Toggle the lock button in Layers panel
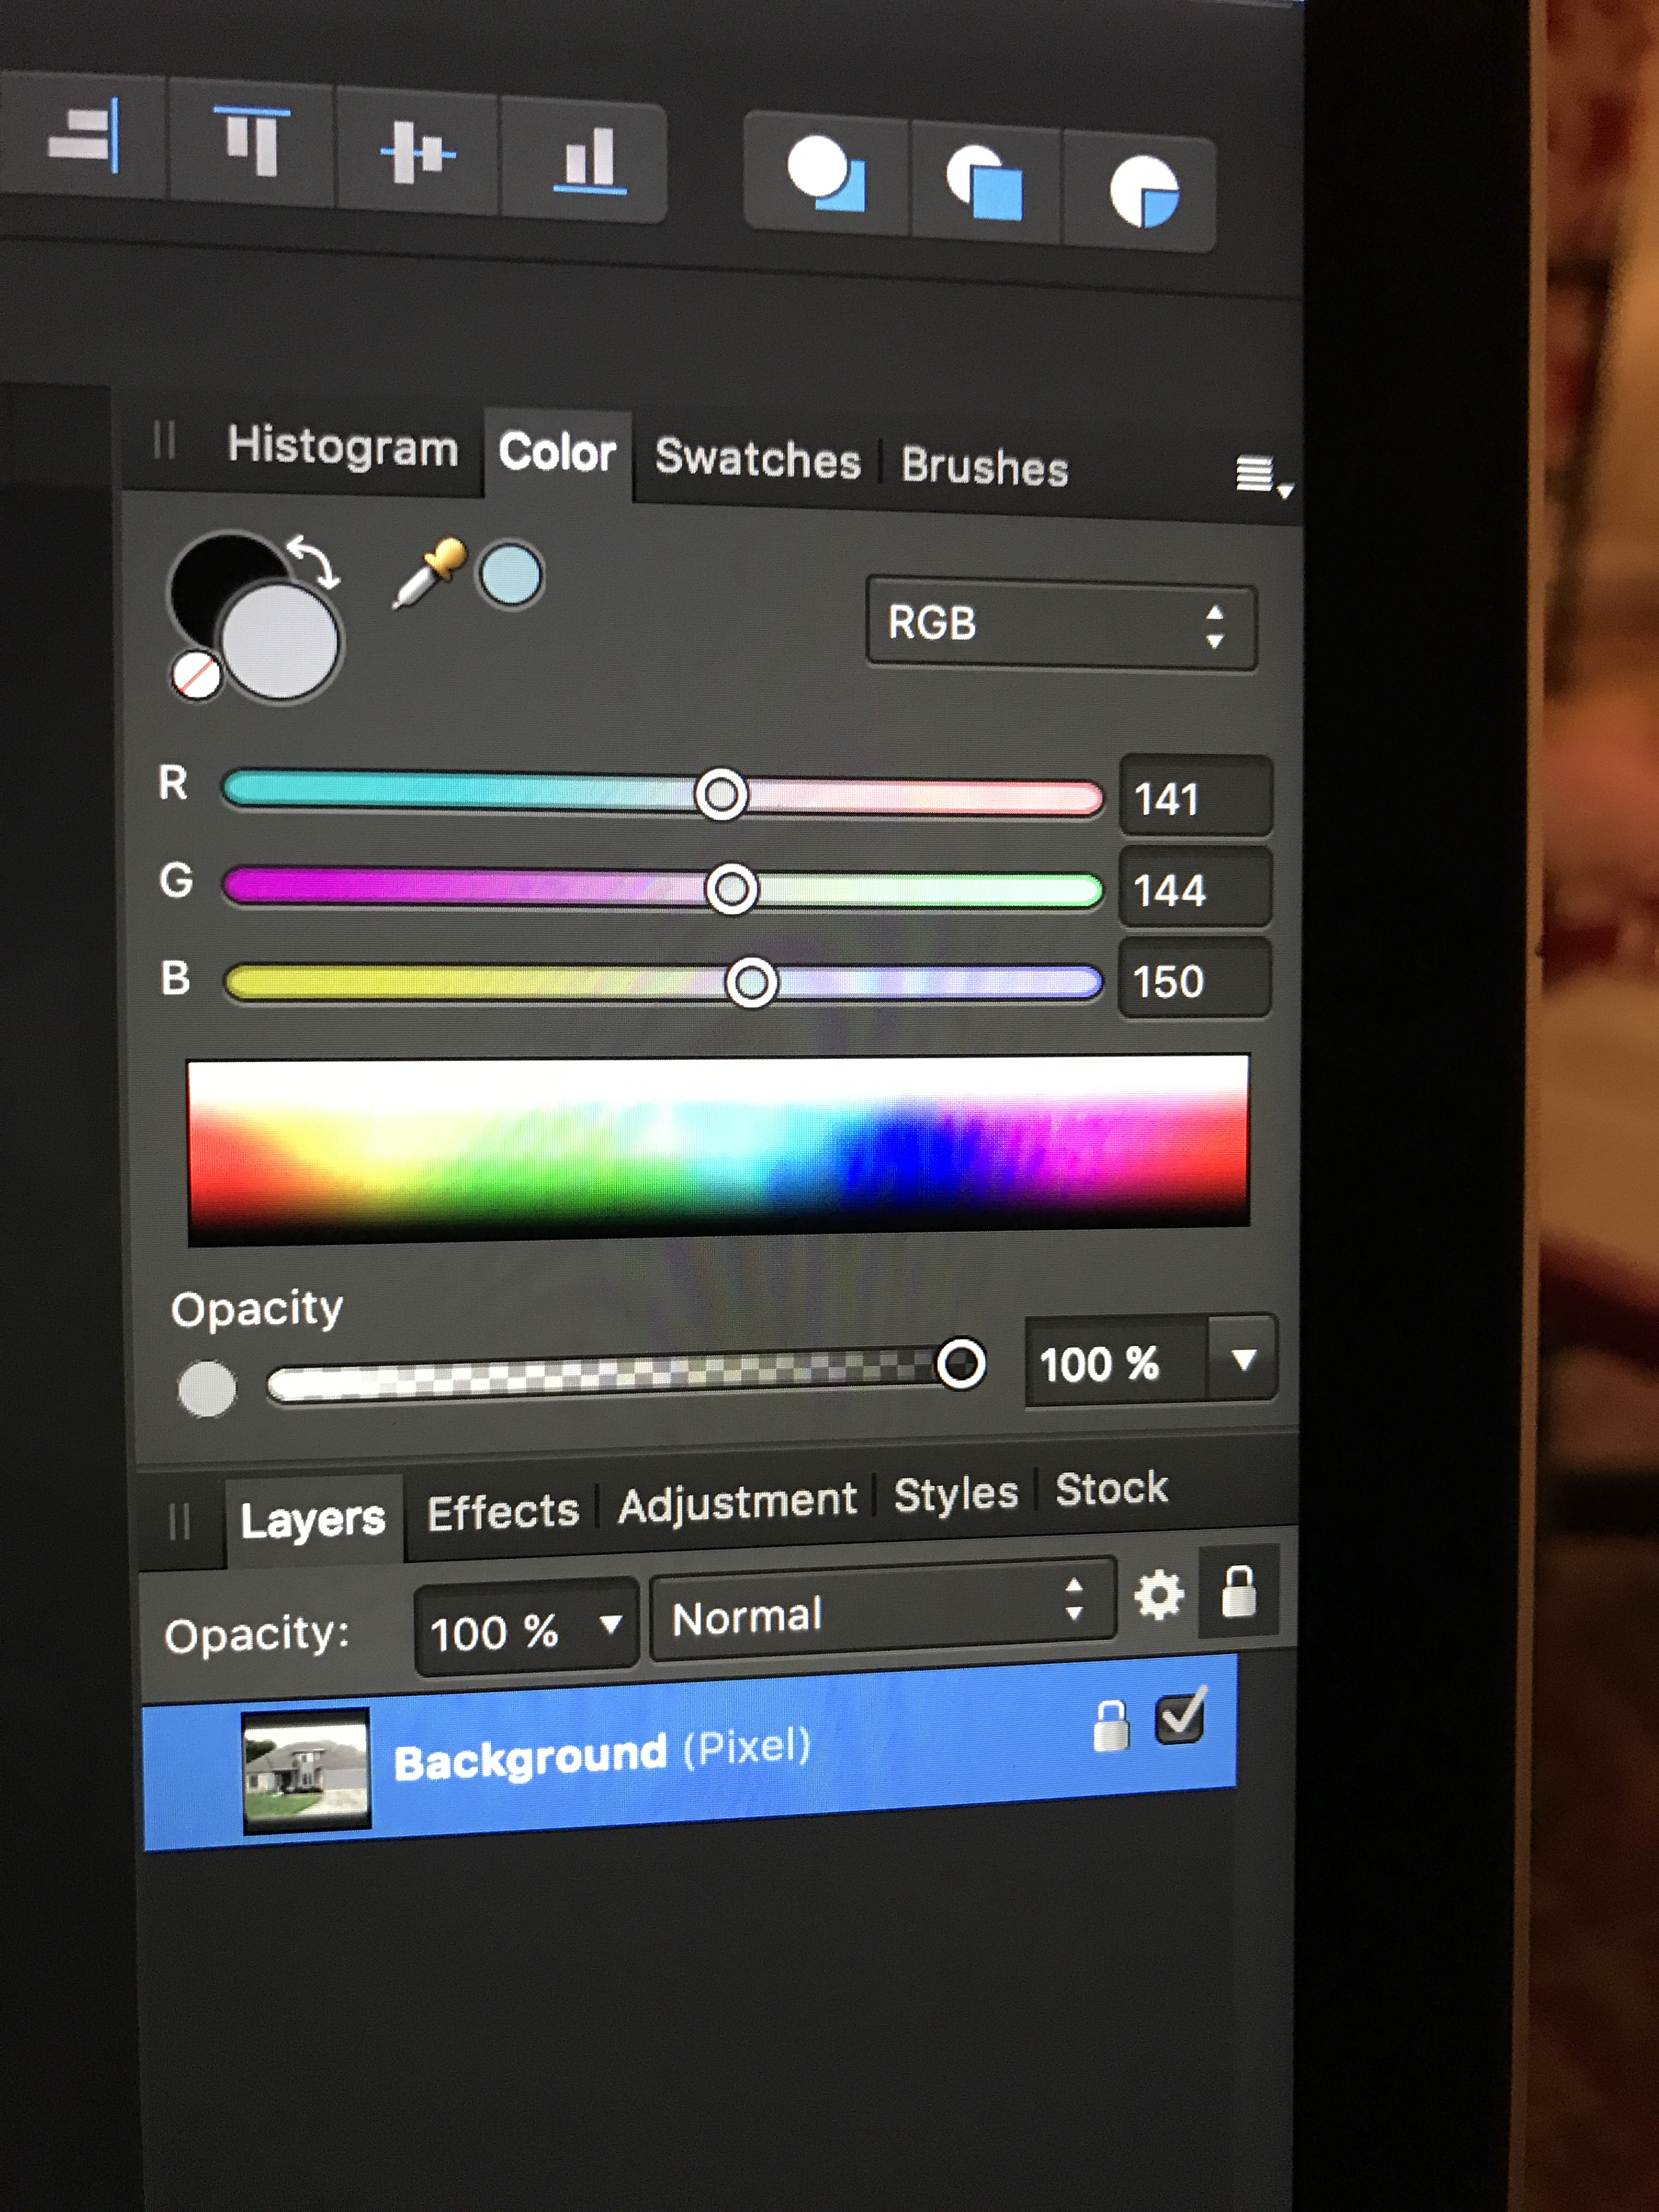 tap(1238, 1592)
